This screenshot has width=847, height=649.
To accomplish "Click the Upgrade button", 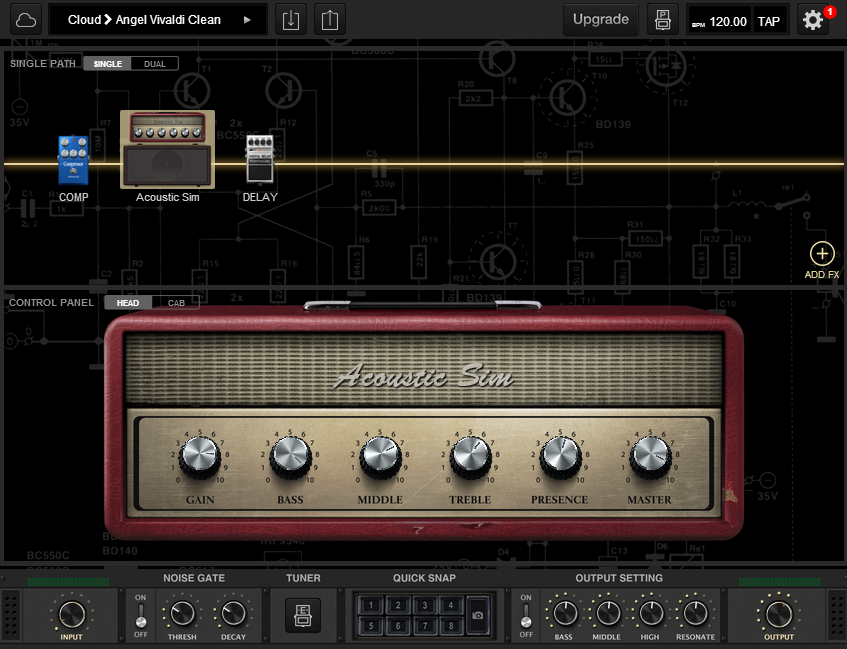I will click(601, 20).
